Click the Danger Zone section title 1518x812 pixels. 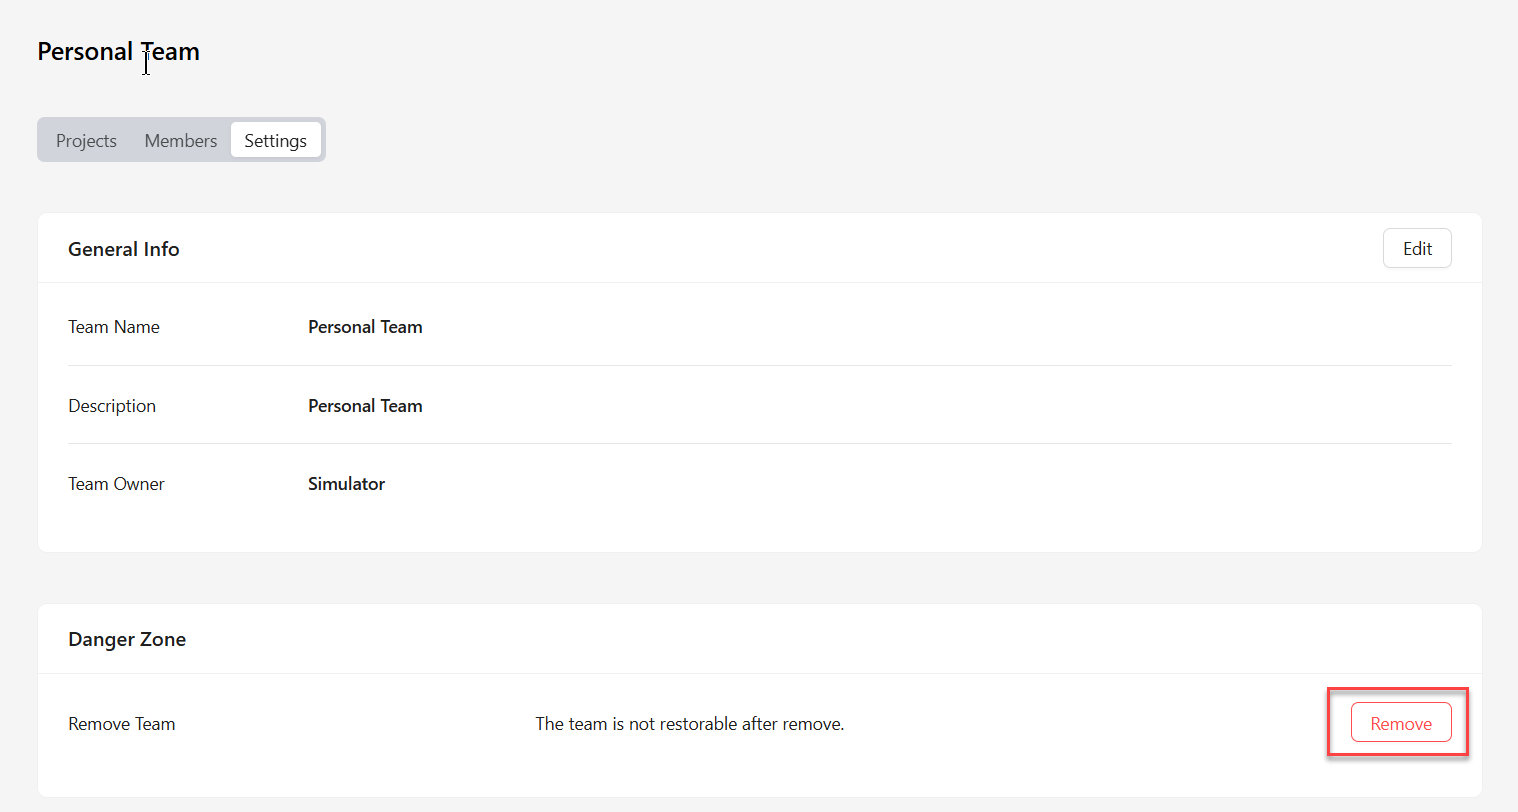point(127,640)
